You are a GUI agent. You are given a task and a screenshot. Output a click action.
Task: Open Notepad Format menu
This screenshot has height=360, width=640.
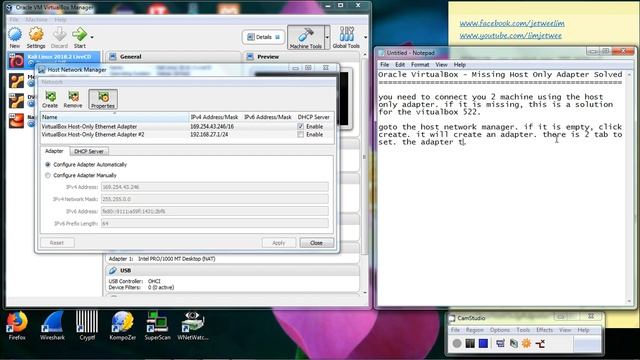(420, 64)
